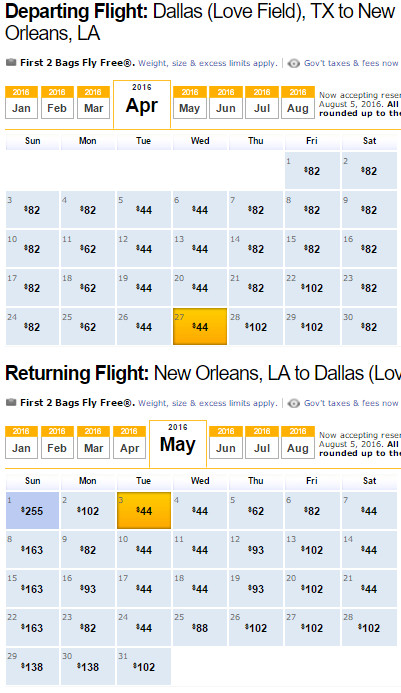Screen dimensions: 401x693
Task: Select Apr tab in returning flight calendar
Action: pyautogui.click(x=129, y=442)
